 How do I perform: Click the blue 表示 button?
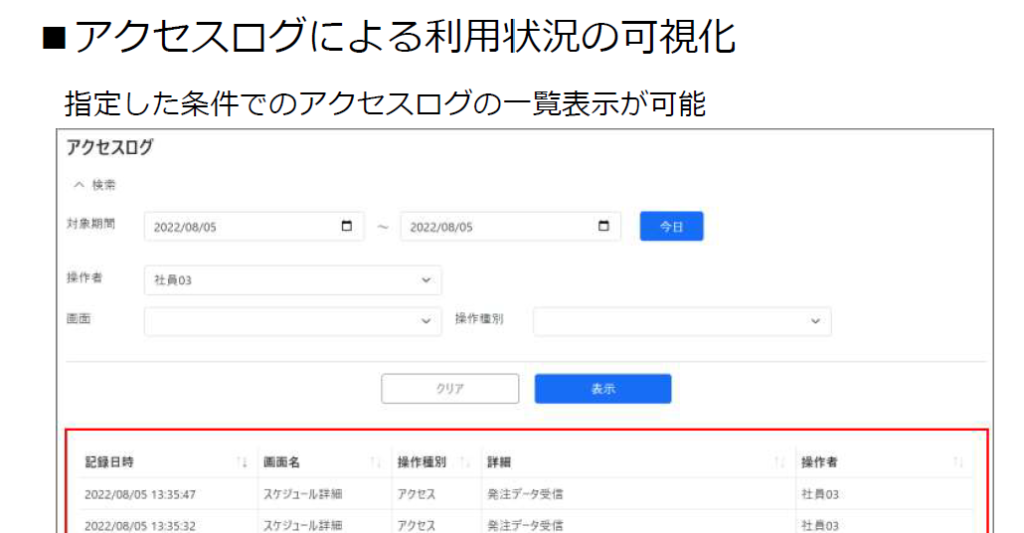coord(602,389)
